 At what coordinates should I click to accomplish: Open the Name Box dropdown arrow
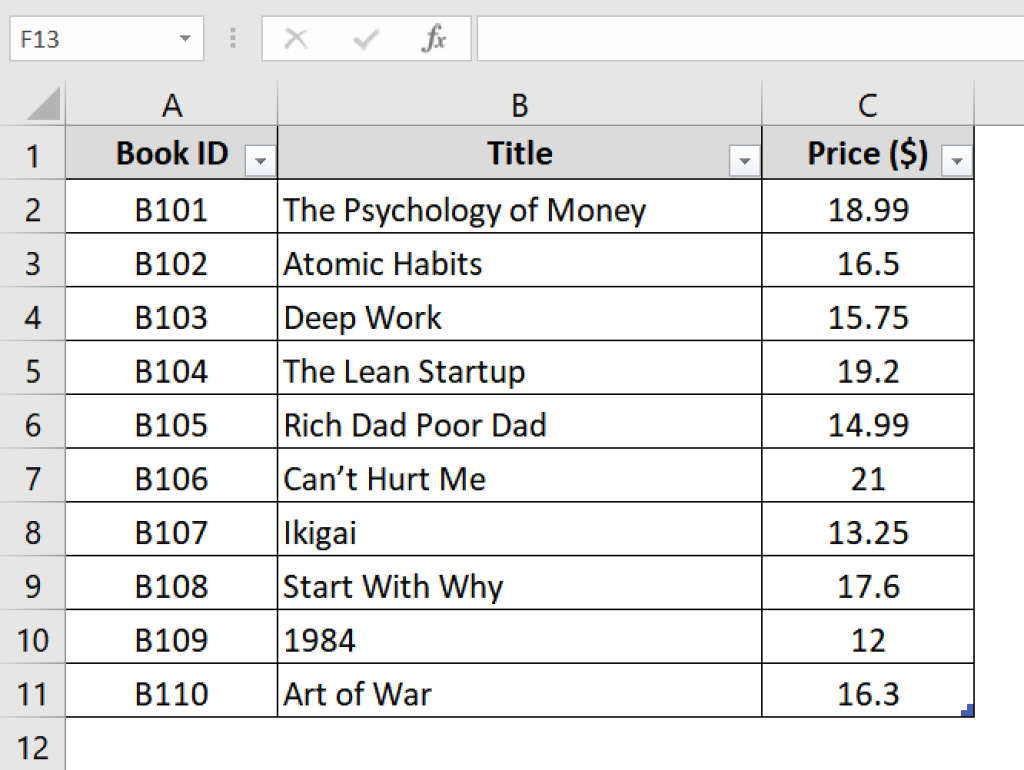pos(184,38)
